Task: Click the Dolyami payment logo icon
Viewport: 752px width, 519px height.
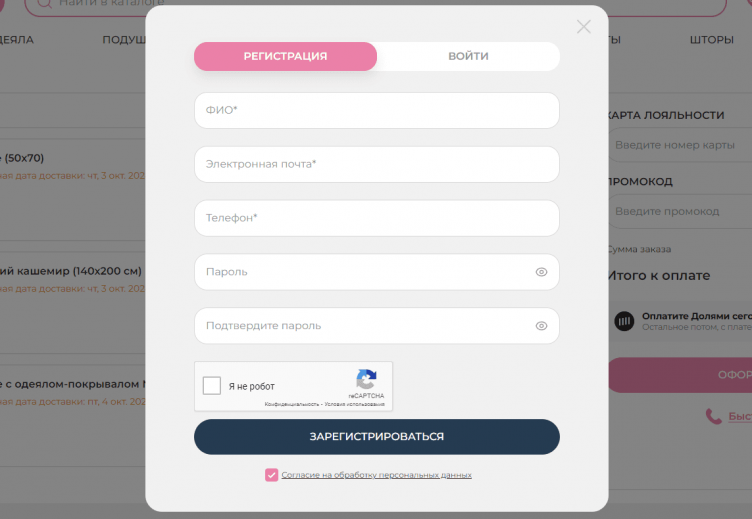Action: 624,321
